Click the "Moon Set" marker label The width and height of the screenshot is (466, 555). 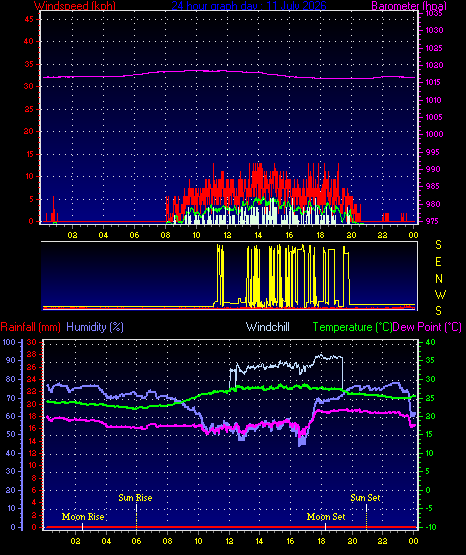(x=326, y=517)
